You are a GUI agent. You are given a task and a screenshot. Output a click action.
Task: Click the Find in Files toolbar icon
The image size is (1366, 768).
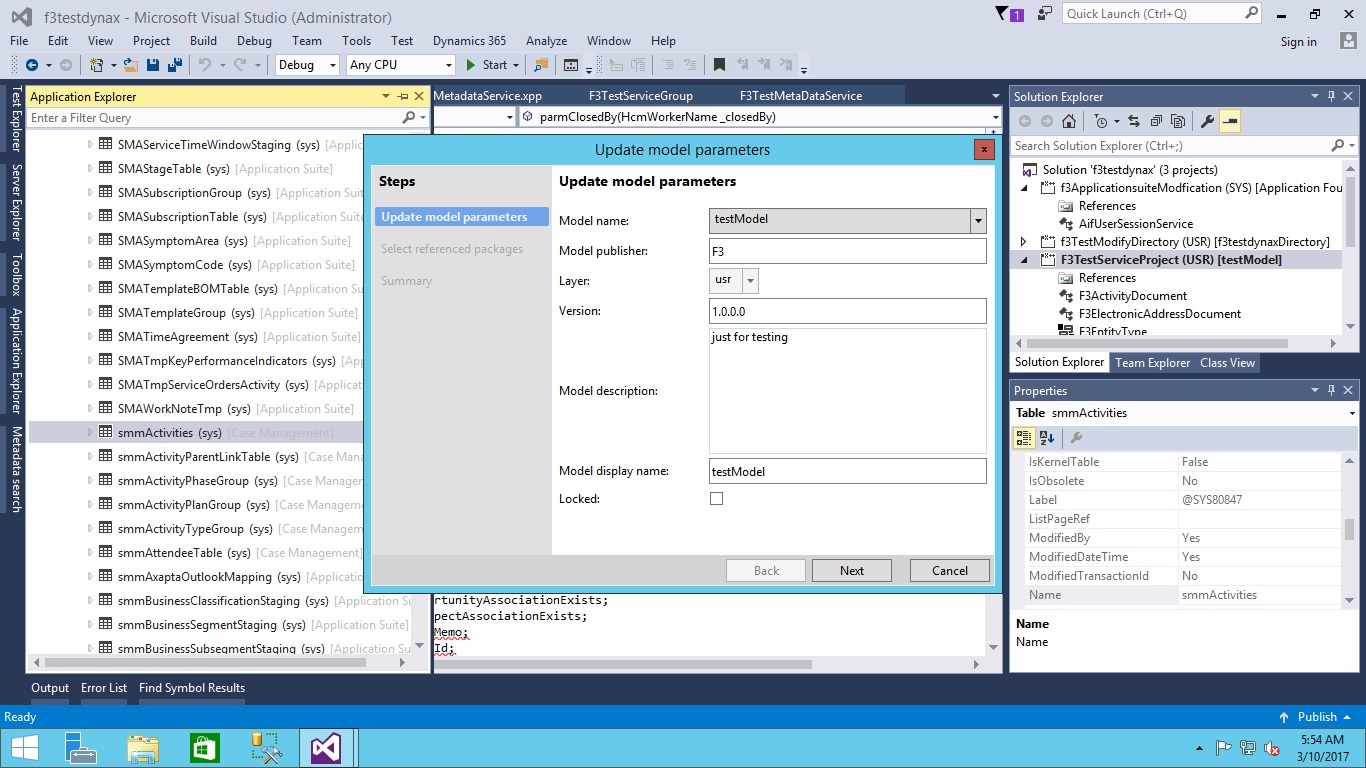tap(541, 65)
